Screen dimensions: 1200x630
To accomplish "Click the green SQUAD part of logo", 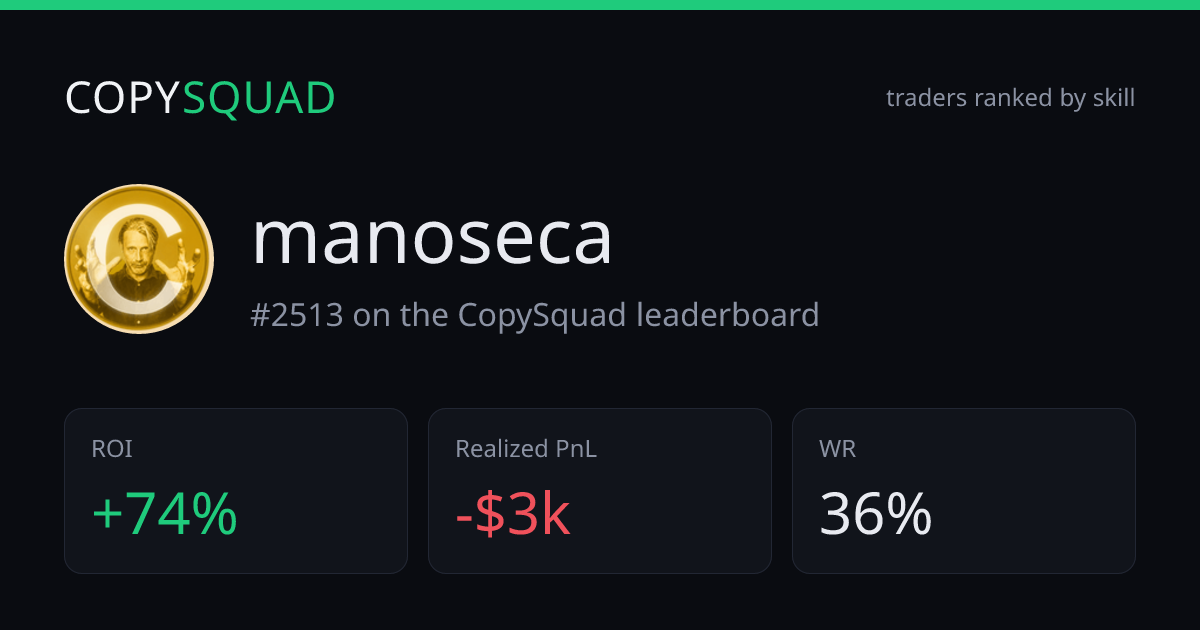I will [x=259, y=99].
